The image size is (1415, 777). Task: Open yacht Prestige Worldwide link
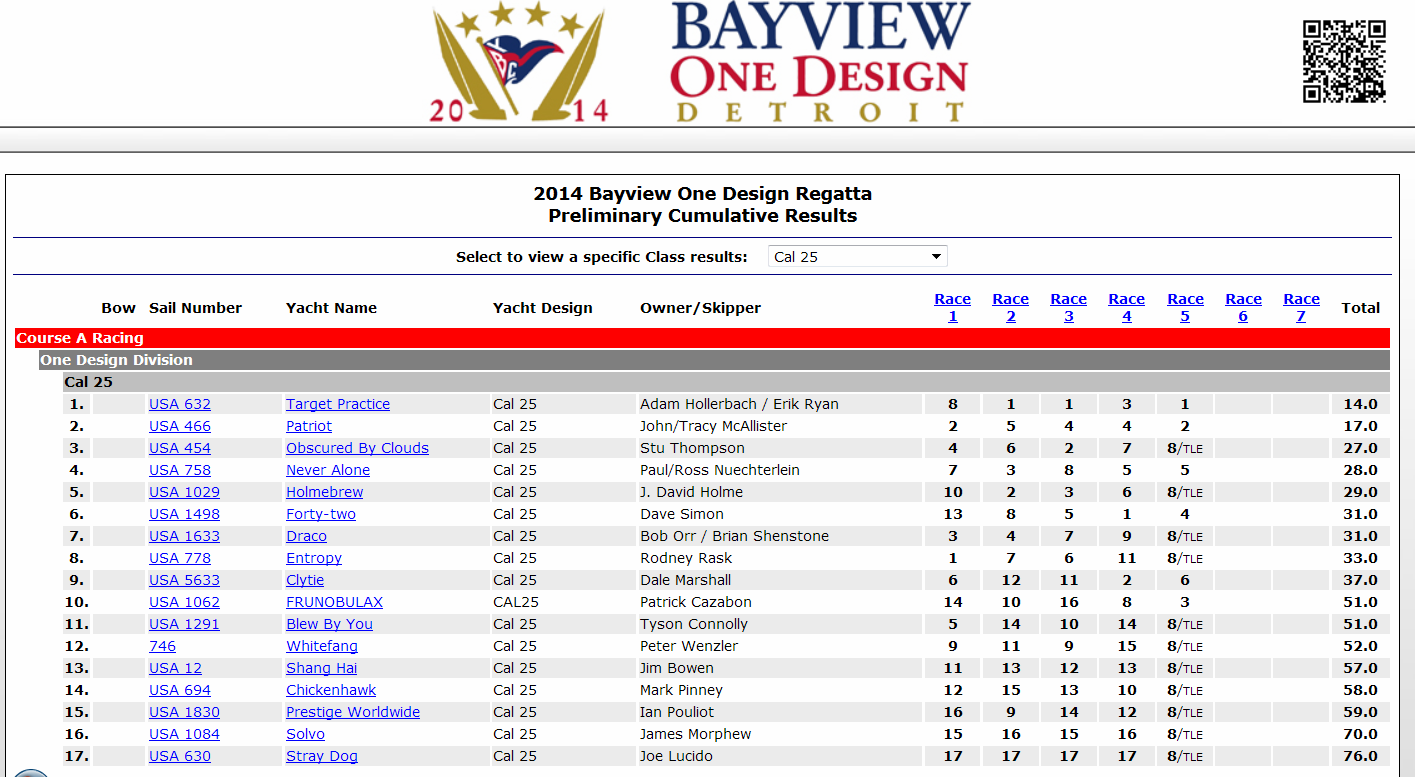pyautogui.click(x=353, y=712)
